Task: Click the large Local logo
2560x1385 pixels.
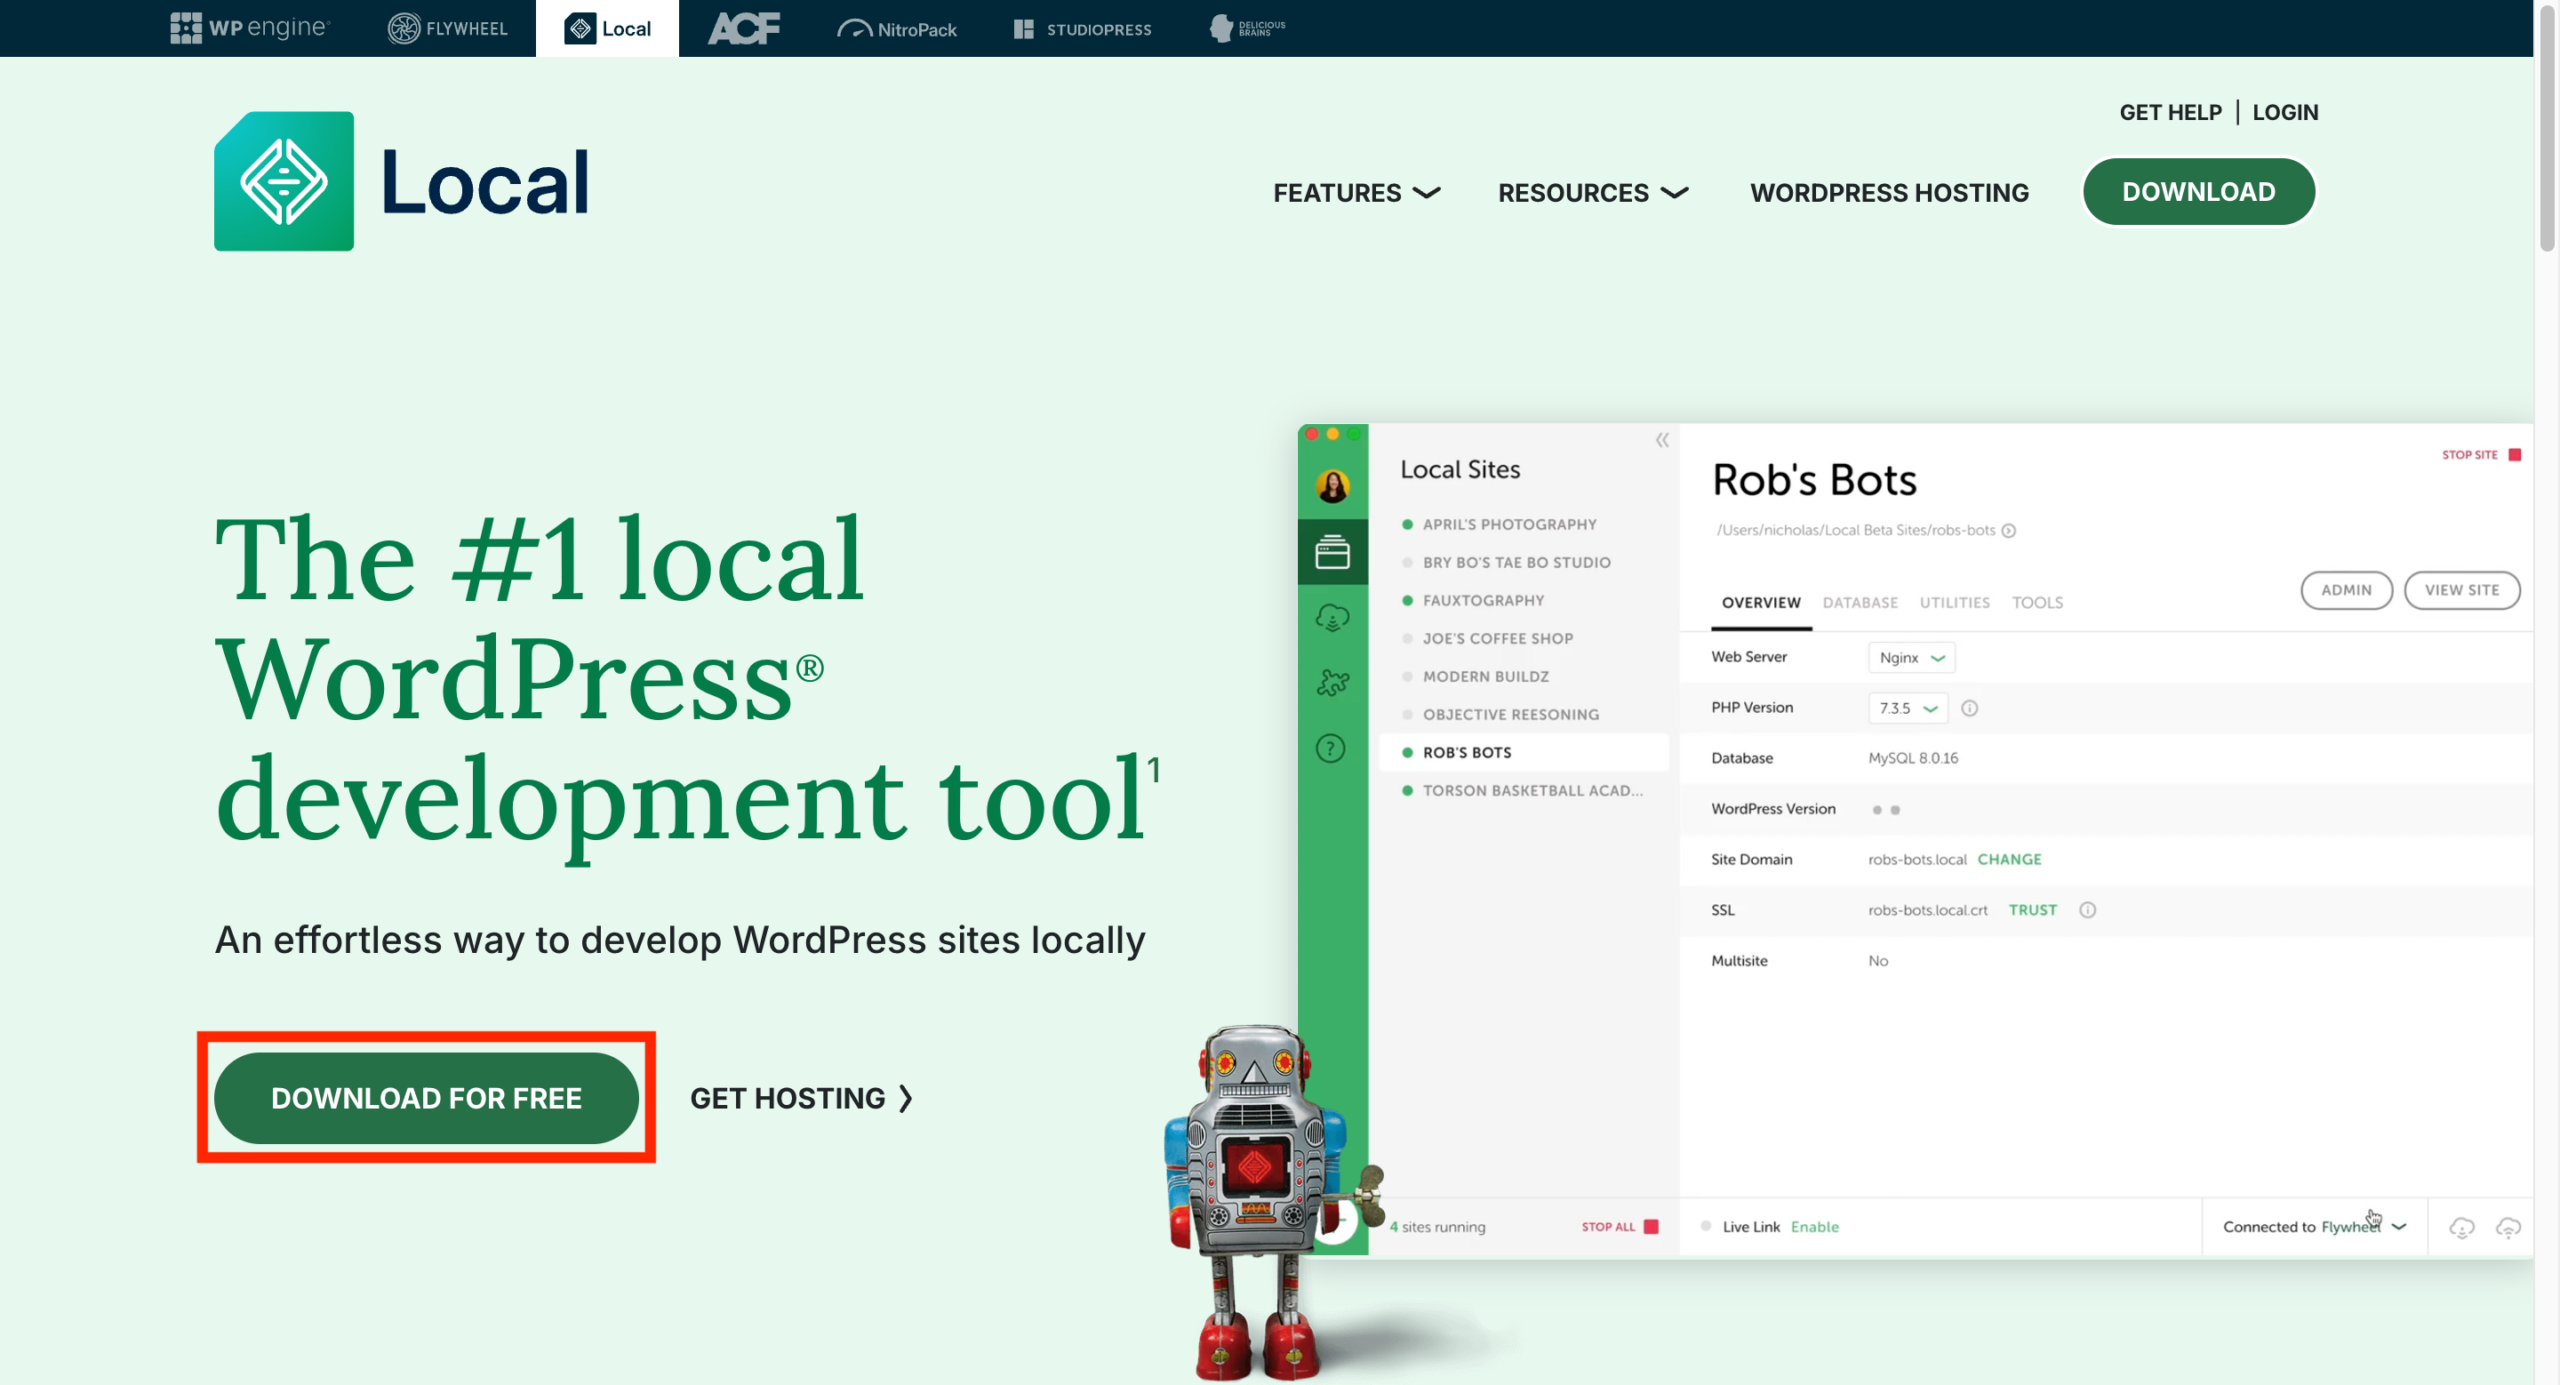Action: point(401,181)
